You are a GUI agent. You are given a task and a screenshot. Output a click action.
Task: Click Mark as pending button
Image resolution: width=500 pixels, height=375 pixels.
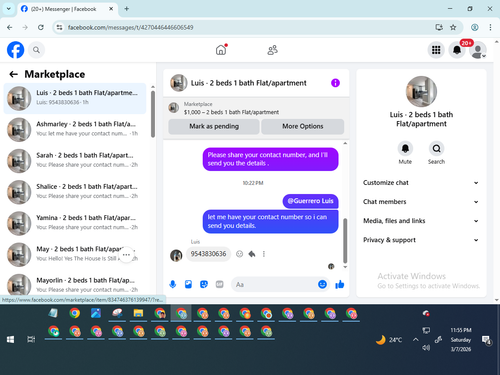tap(214, 126)
